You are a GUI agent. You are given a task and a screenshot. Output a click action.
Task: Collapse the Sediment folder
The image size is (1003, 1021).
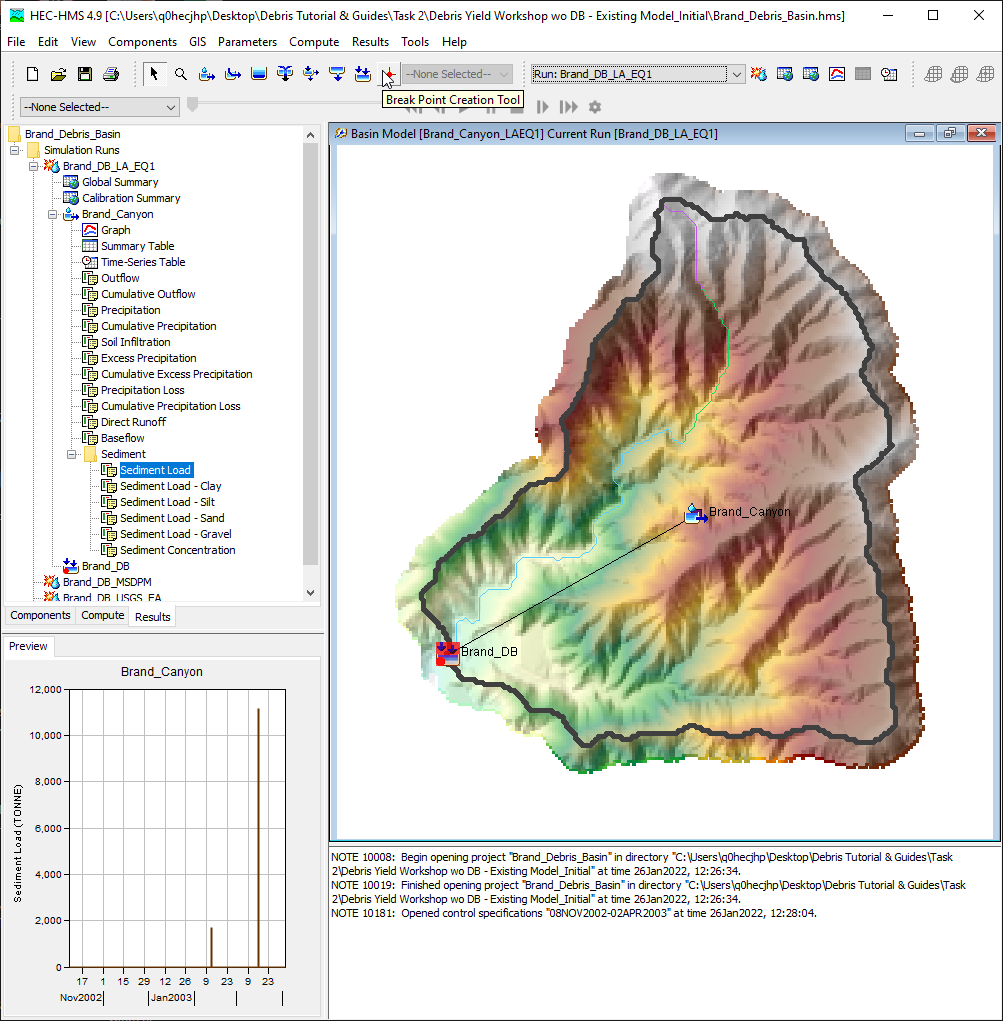72,455
